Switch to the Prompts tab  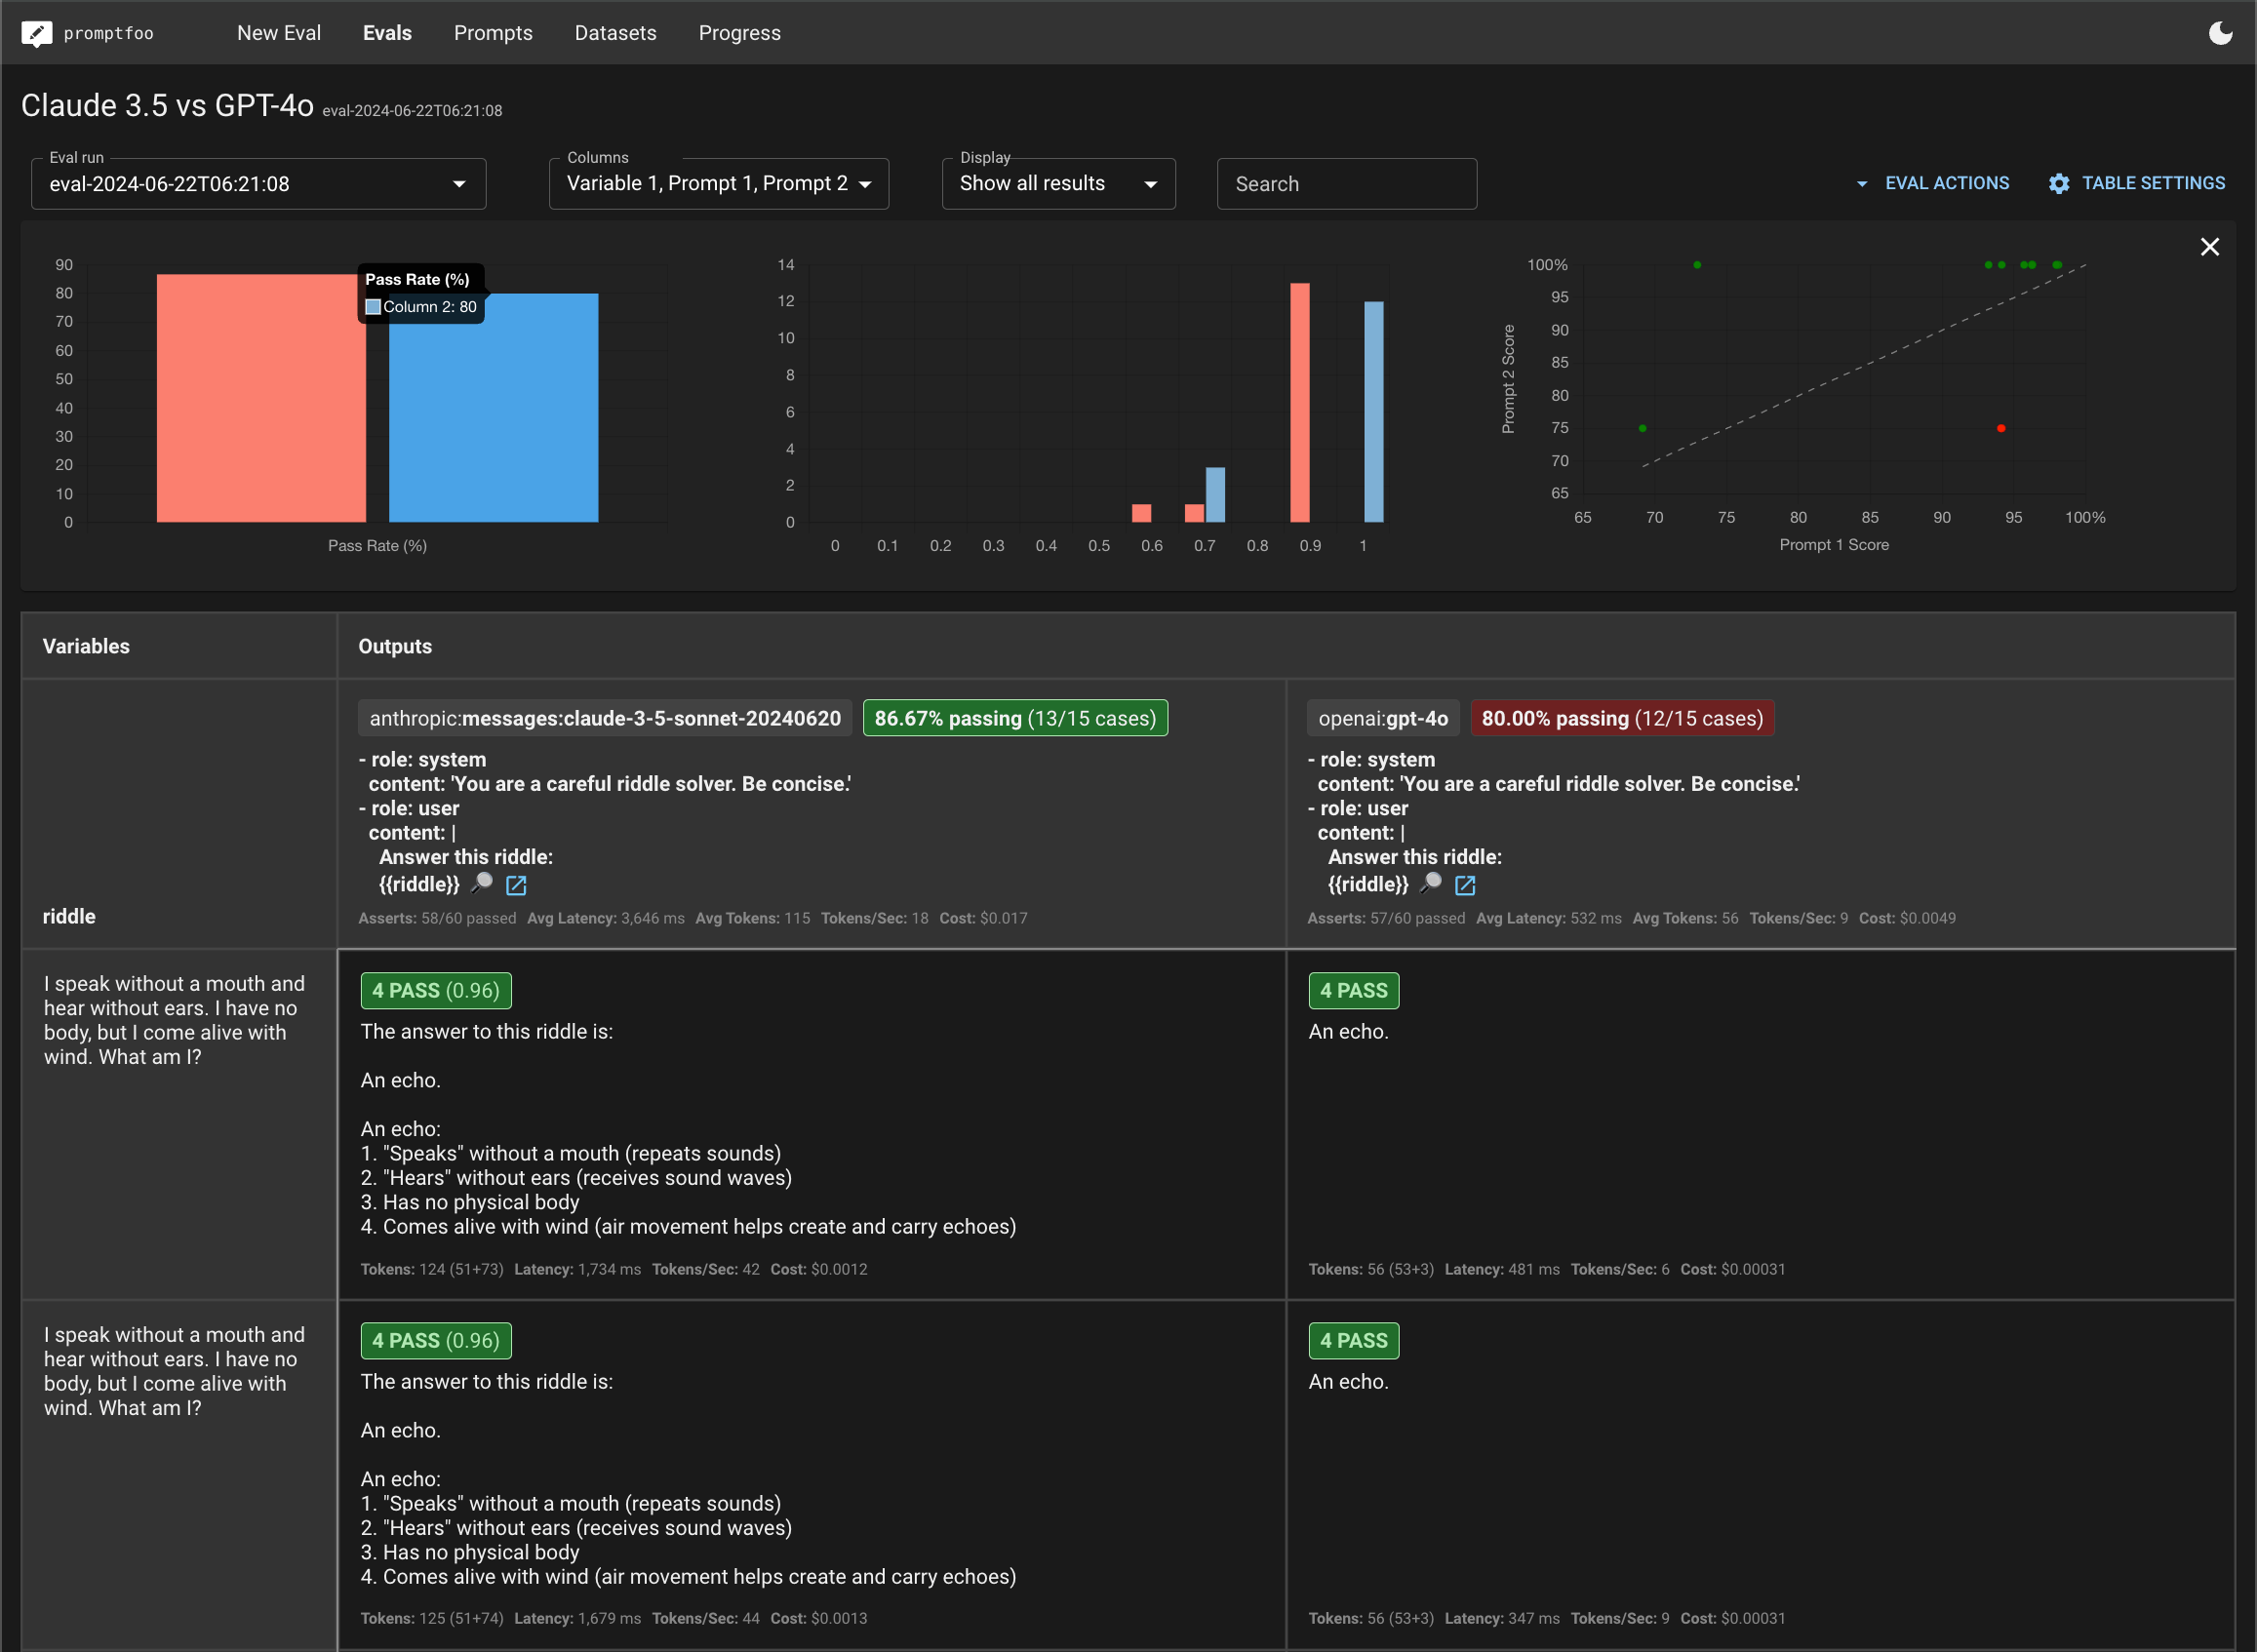tap(493, 32)
